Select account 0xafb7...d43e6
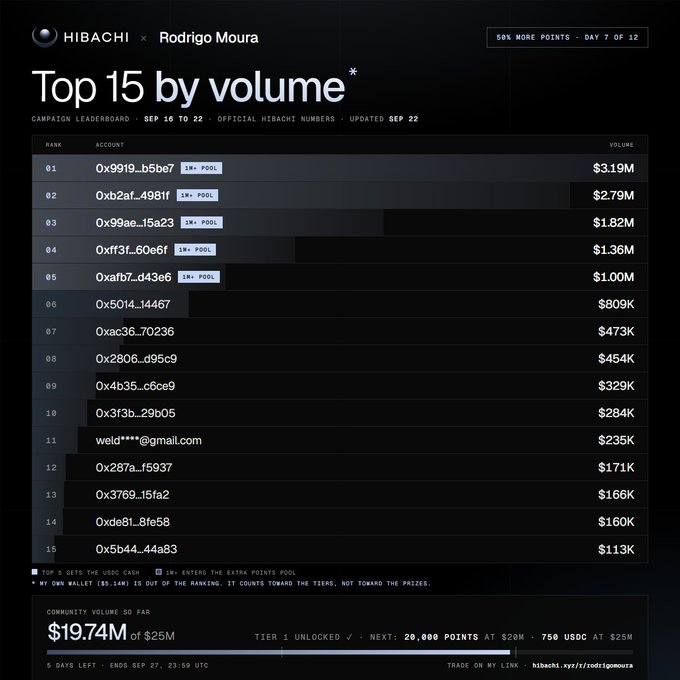The width and height of the screenshot is (680, 680). coord(134,277)
